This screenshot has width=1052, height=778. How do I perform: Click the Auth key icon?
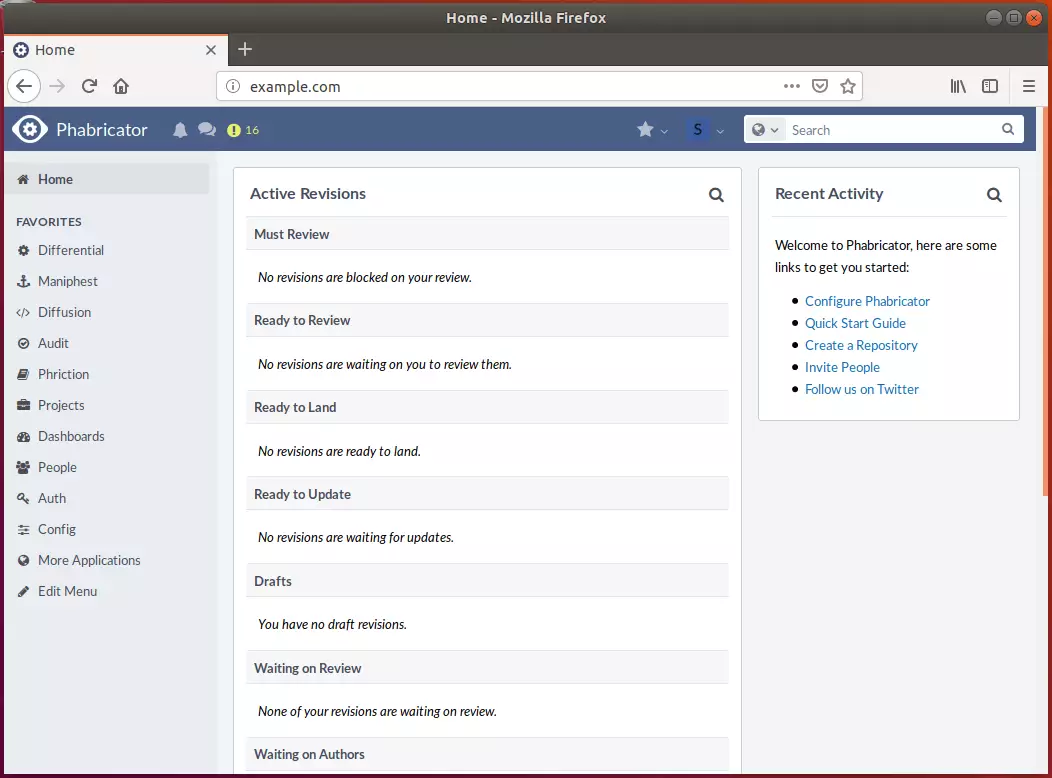[x=23, y=498]
